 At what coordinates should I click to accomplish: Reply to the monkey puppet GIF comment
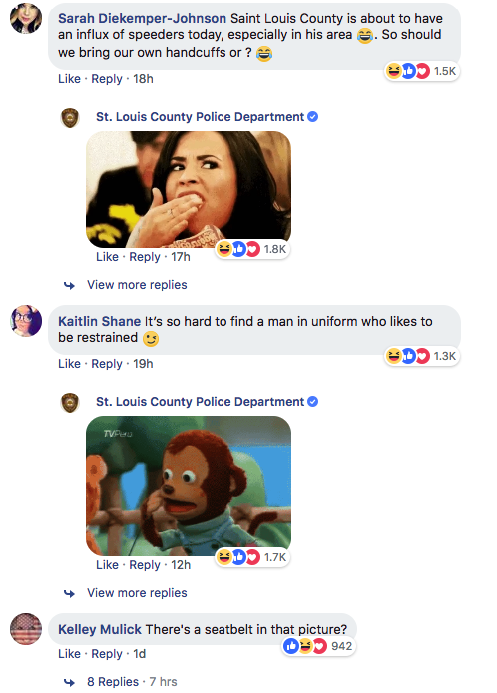(144, 565)
